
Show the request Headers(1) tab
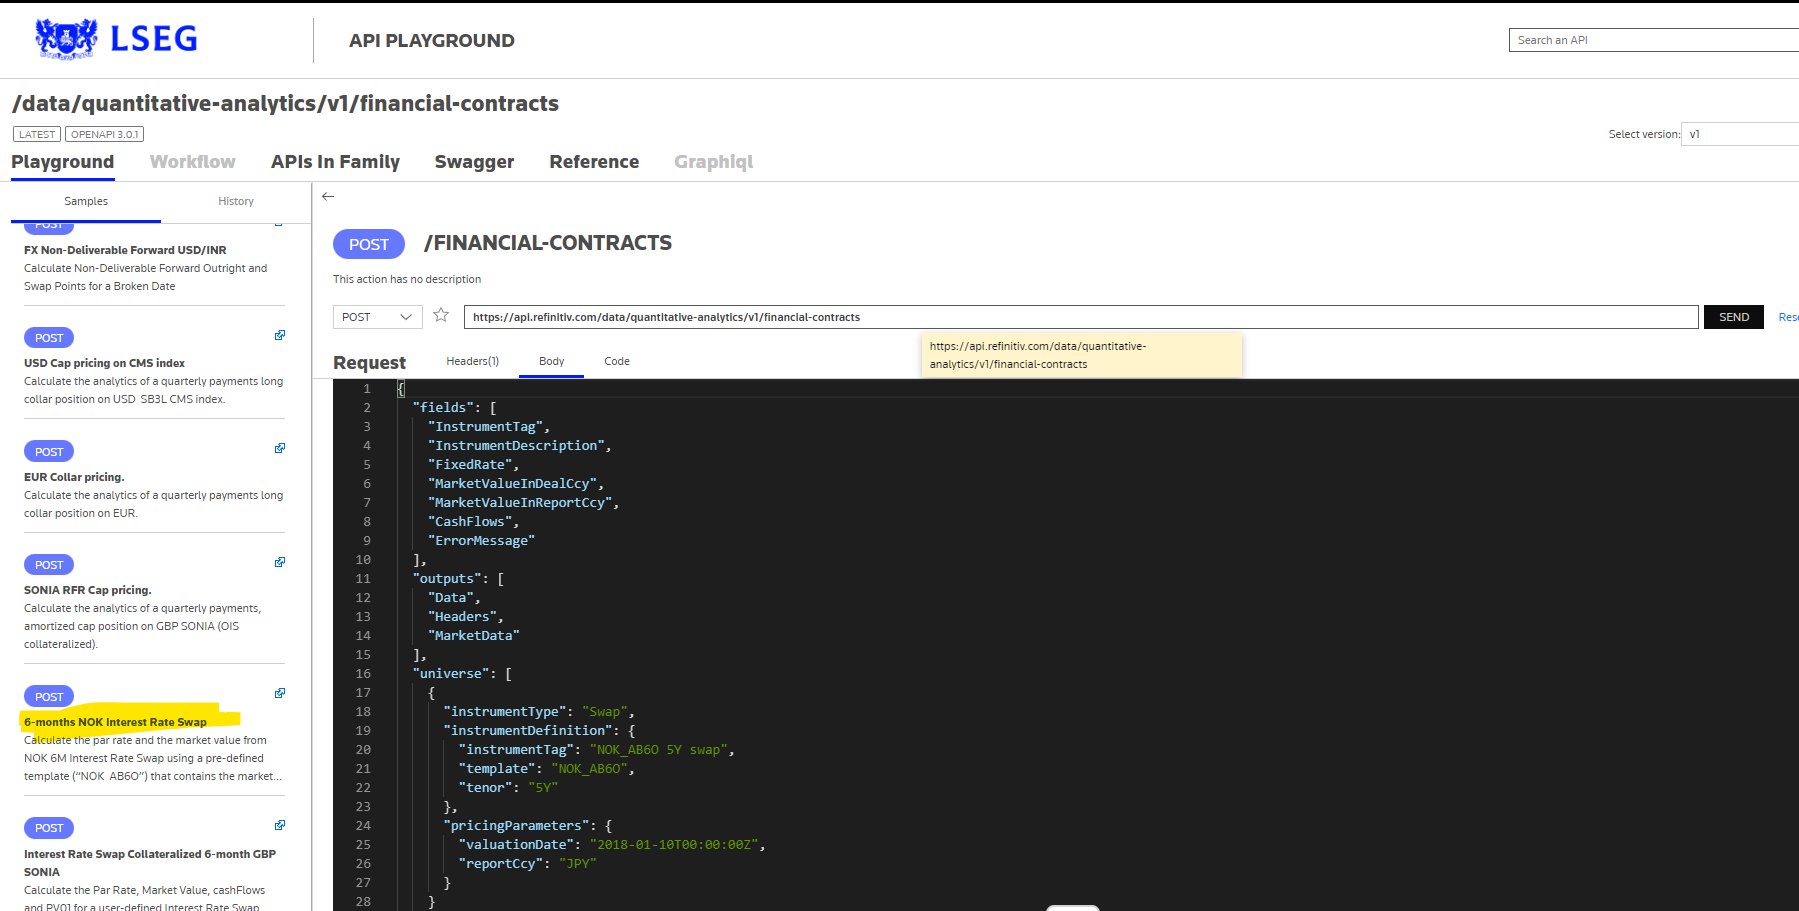(x=473, y=361)
